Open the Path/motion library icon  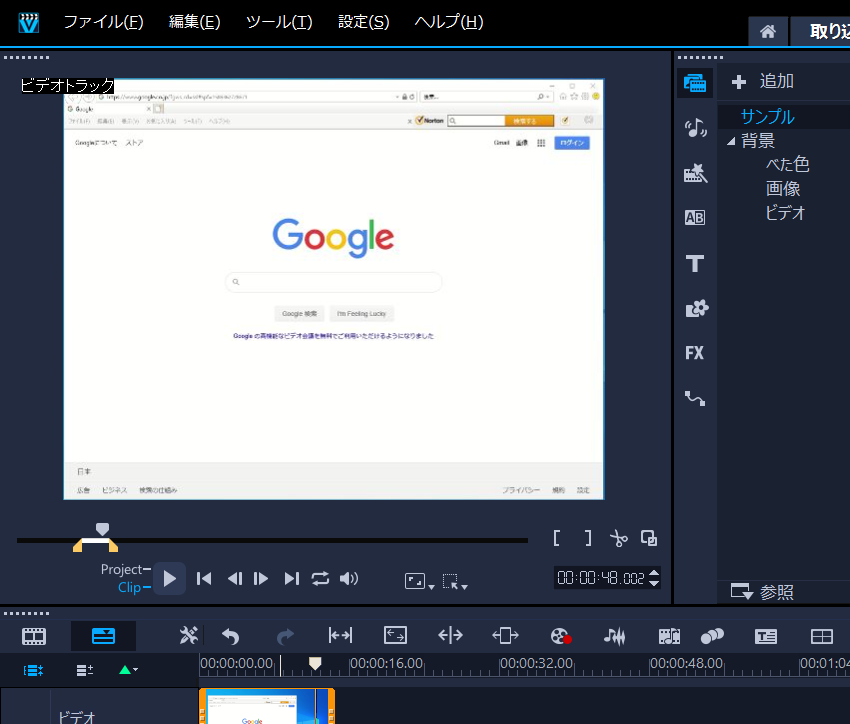pos(694,398)
